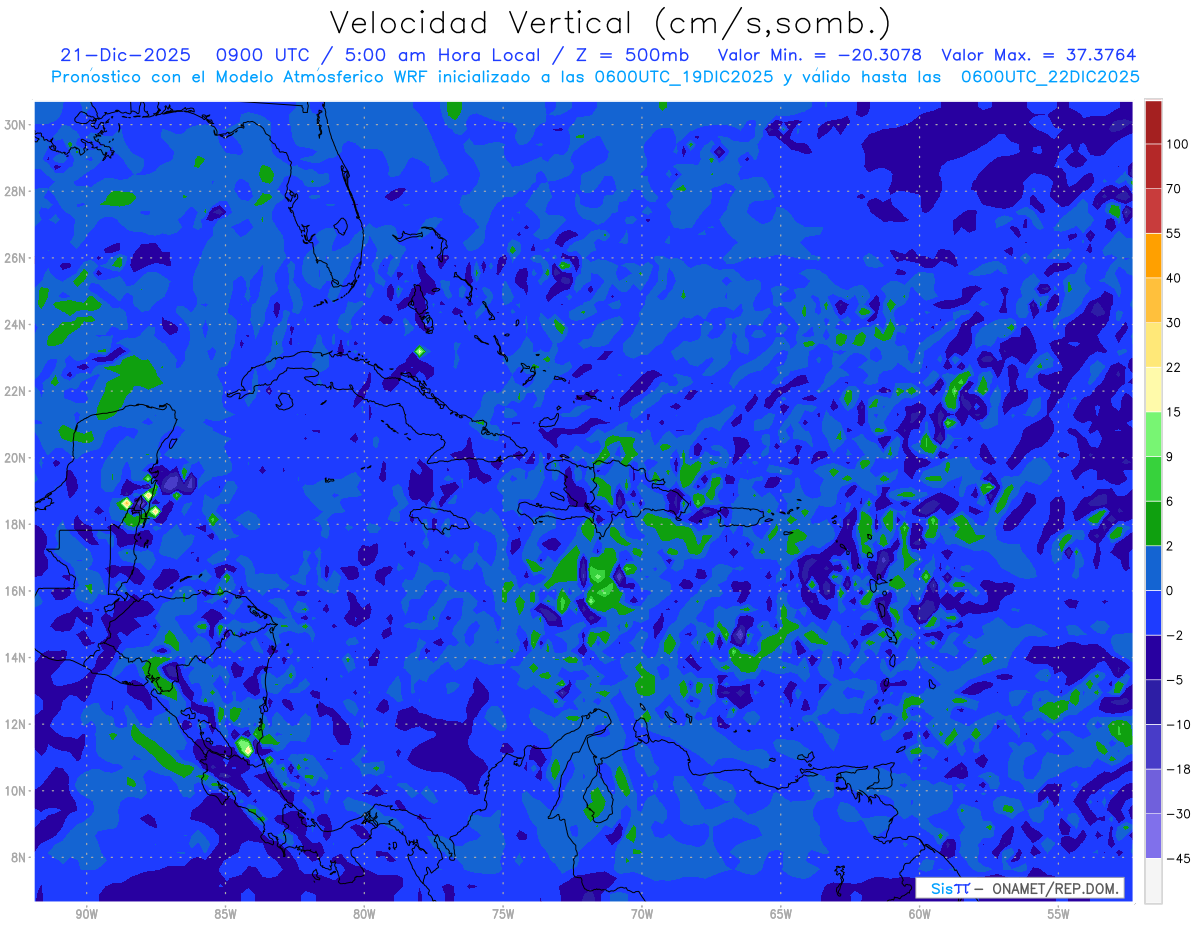Click 'Valor Max. = 37.3764' text
The image size is (1200, 927).
(1038, 55)
